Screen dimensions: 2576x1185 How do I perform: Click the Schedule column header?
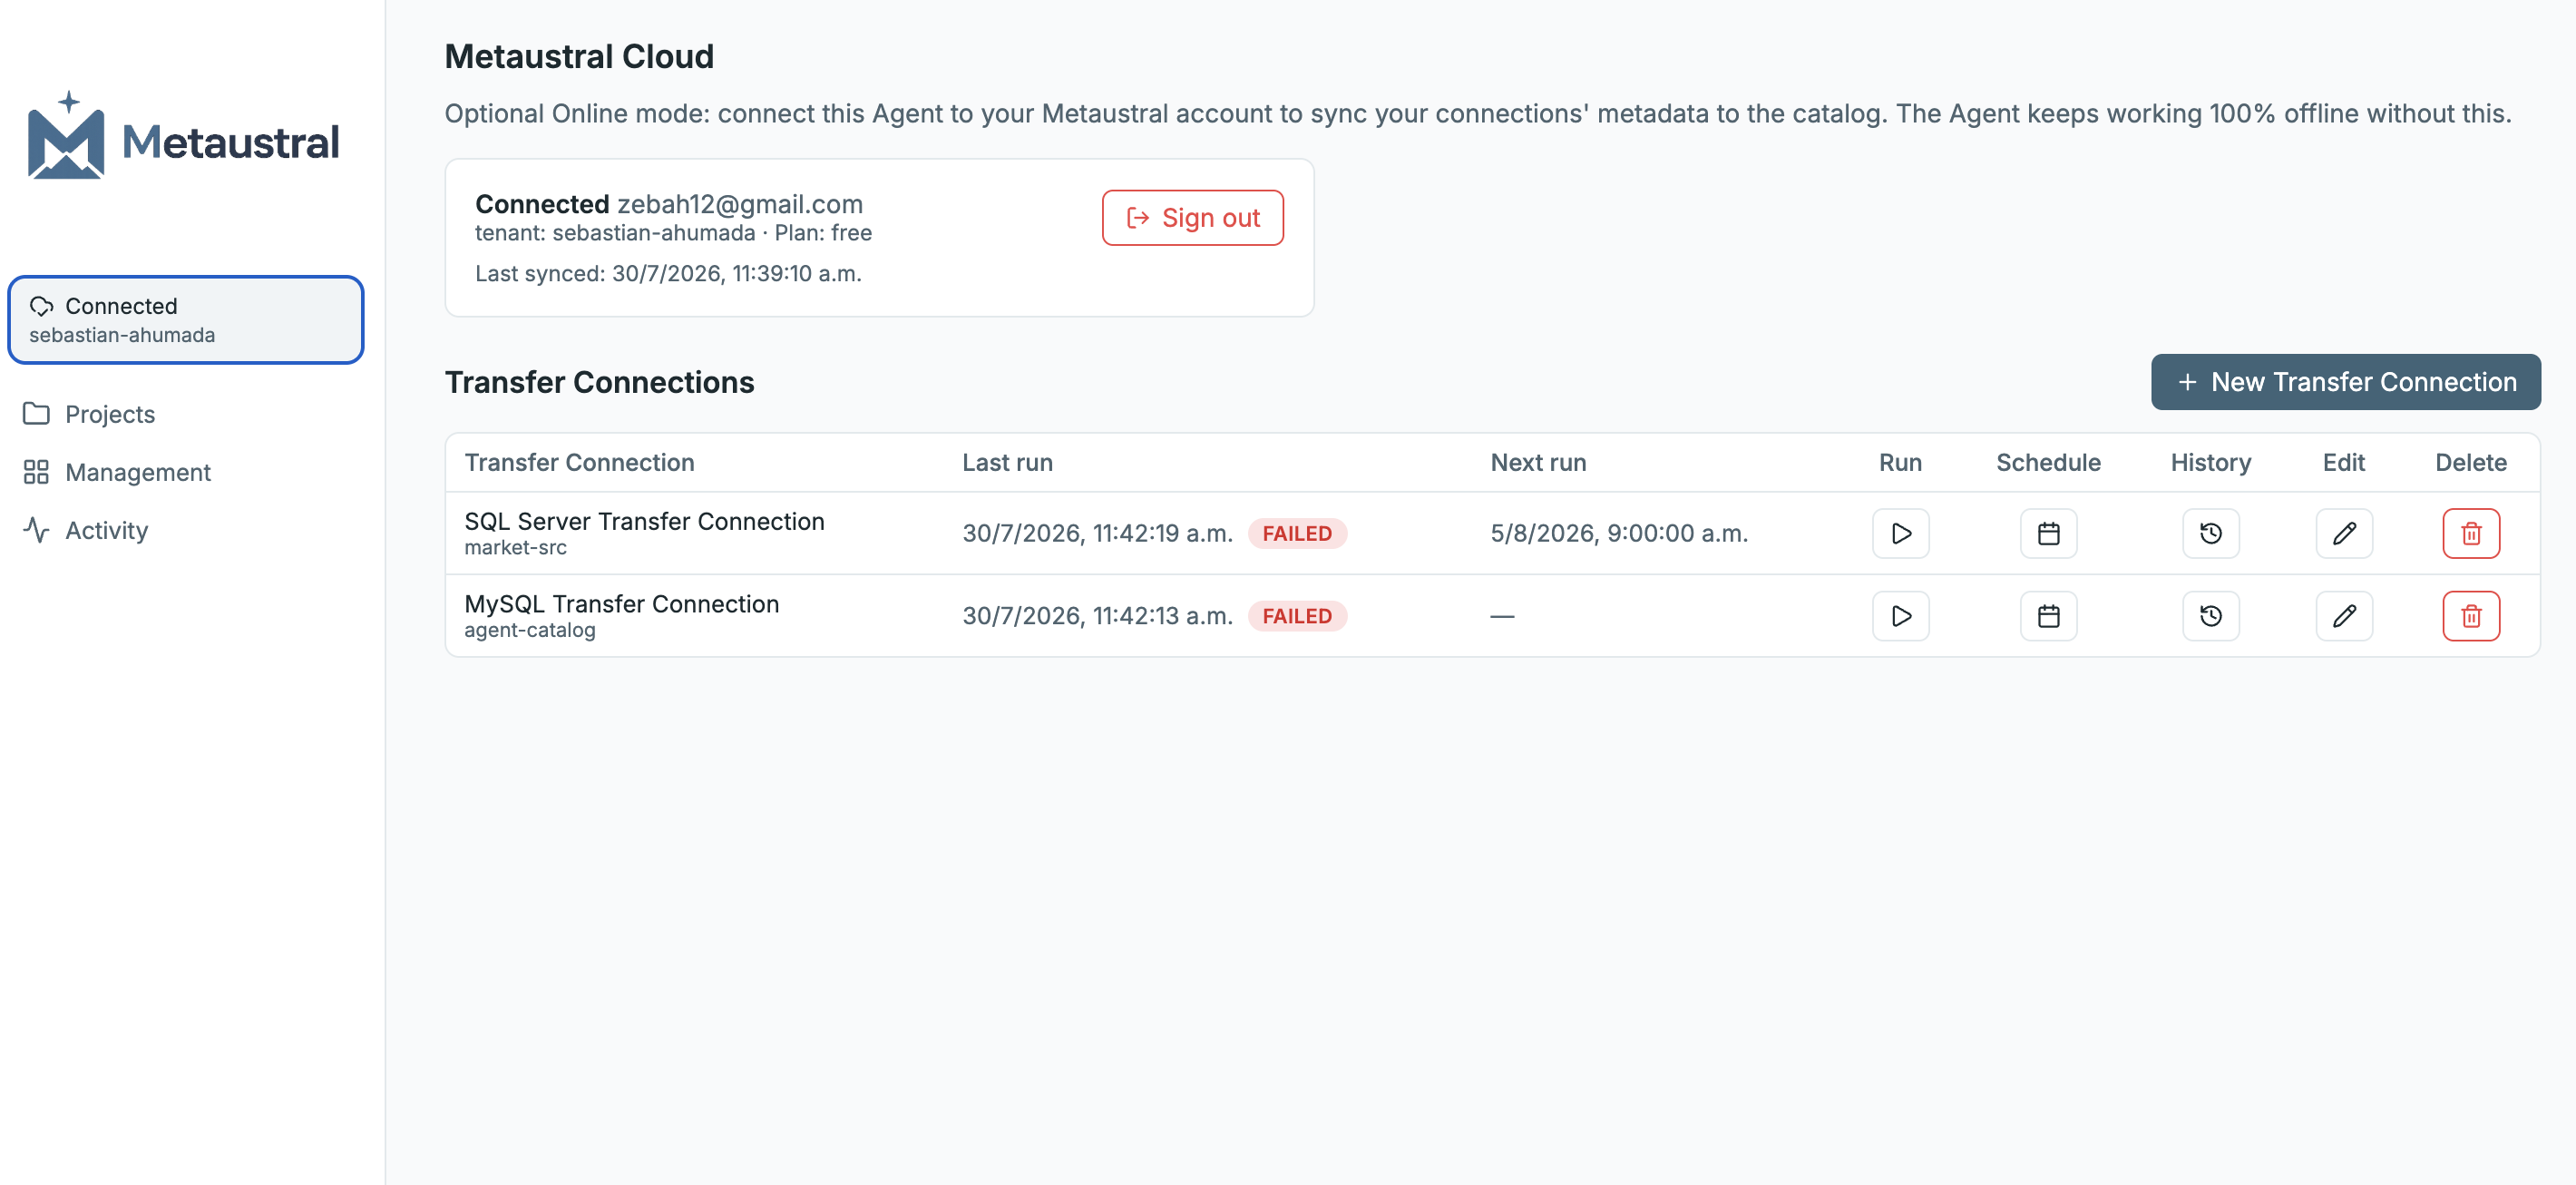[2048, 462]
